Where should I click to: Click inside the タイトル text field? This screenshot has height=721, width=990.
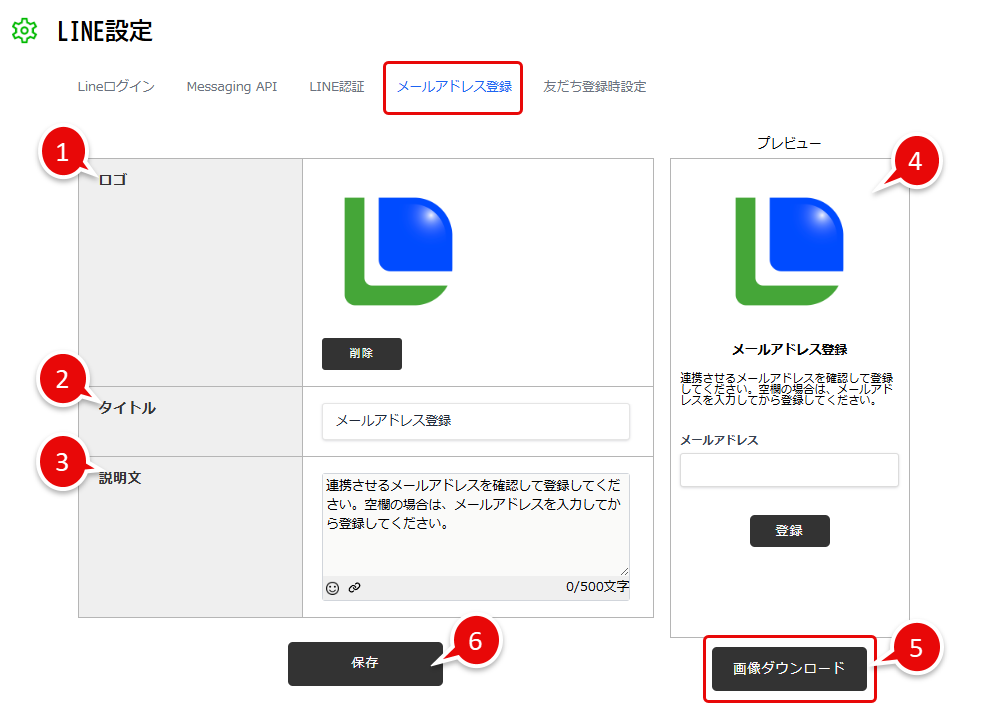[x=476, y=421]
